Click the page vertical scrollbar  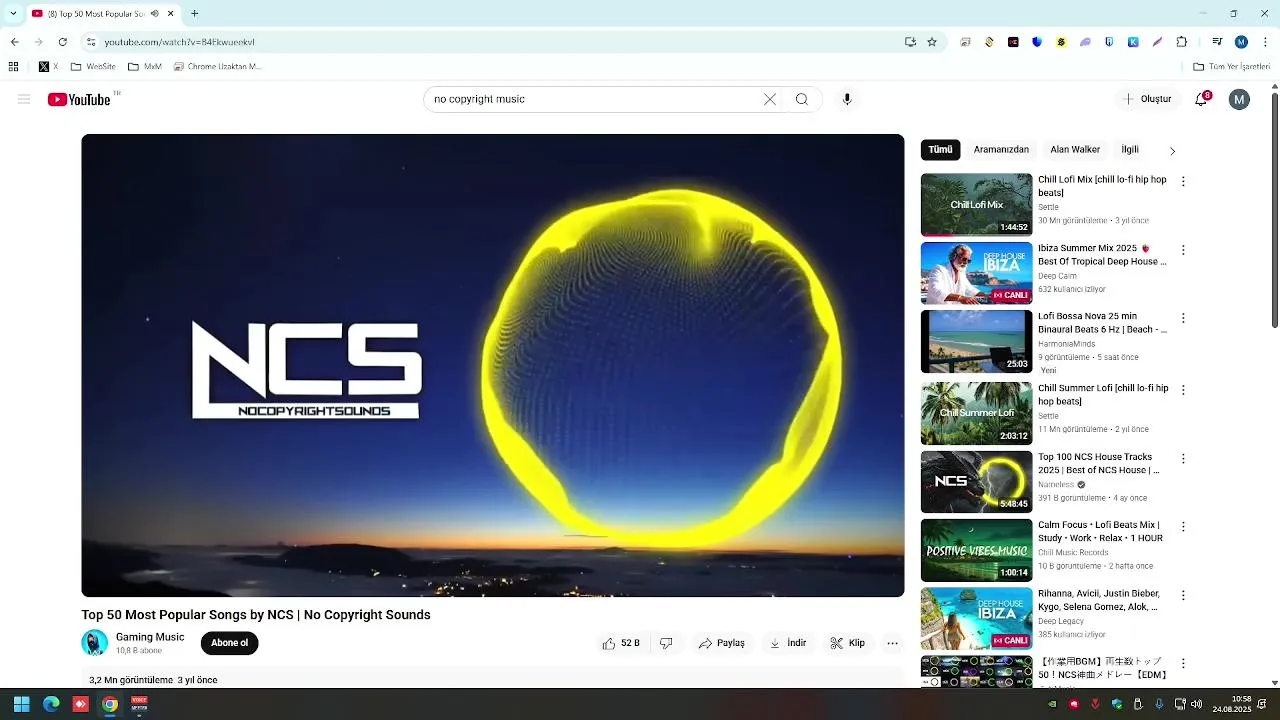point(1274,210)
